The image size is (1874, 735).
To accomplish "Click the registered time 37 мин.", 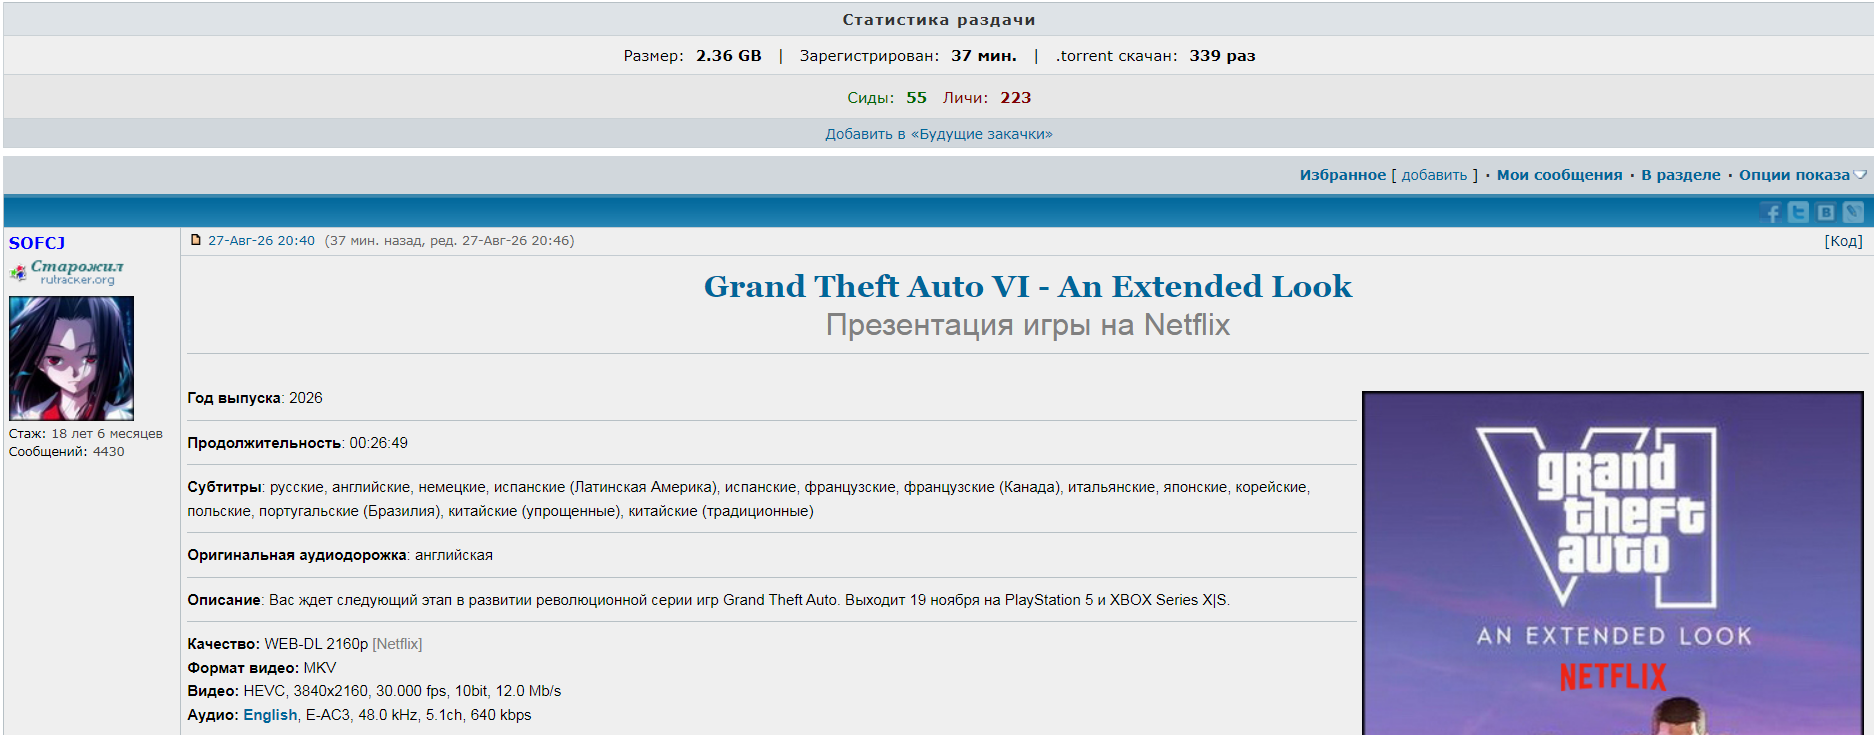I will tap(983, 56).
